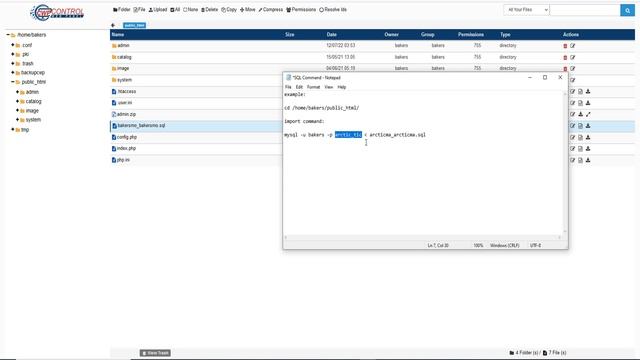Expand the .trash tree folder
The width and height of the screenshot is (640, 360).
(x=13, y=63)
